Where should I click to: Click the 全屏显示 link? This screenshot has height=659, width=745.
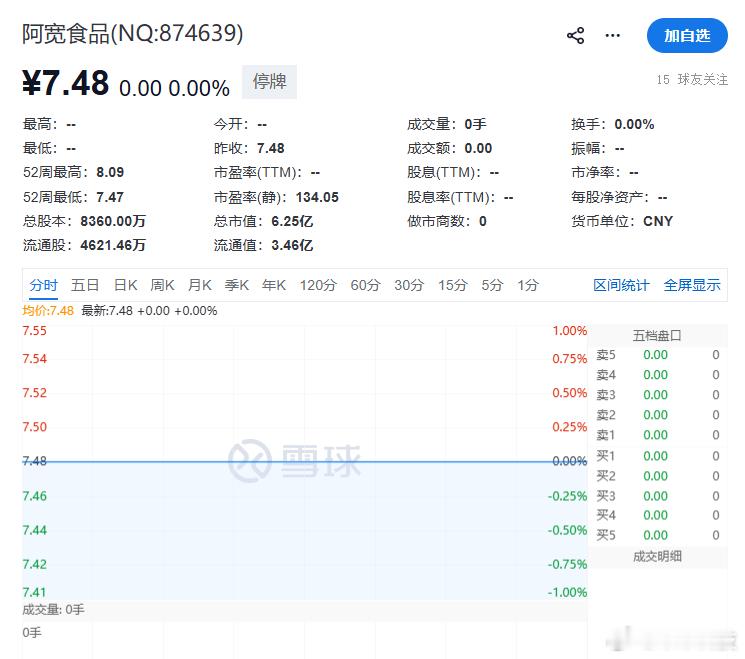pos(692,285)
